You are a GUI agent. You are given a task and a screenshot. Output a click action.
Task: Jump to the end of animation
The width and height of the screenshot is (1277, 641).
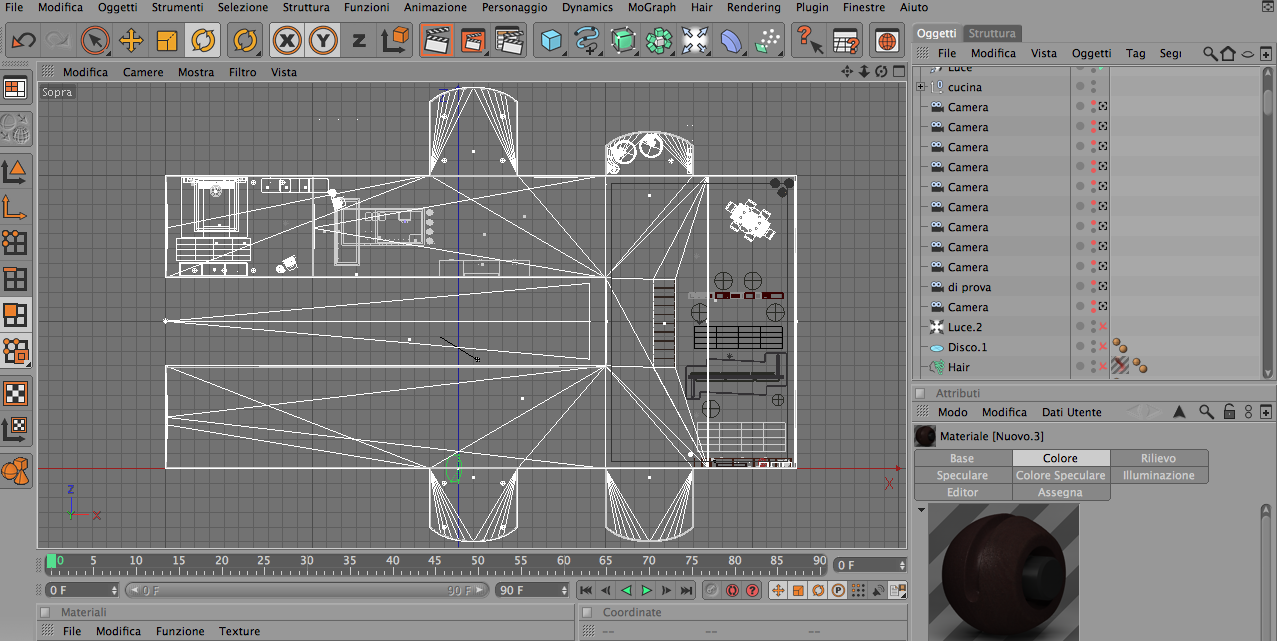(686, 591)
